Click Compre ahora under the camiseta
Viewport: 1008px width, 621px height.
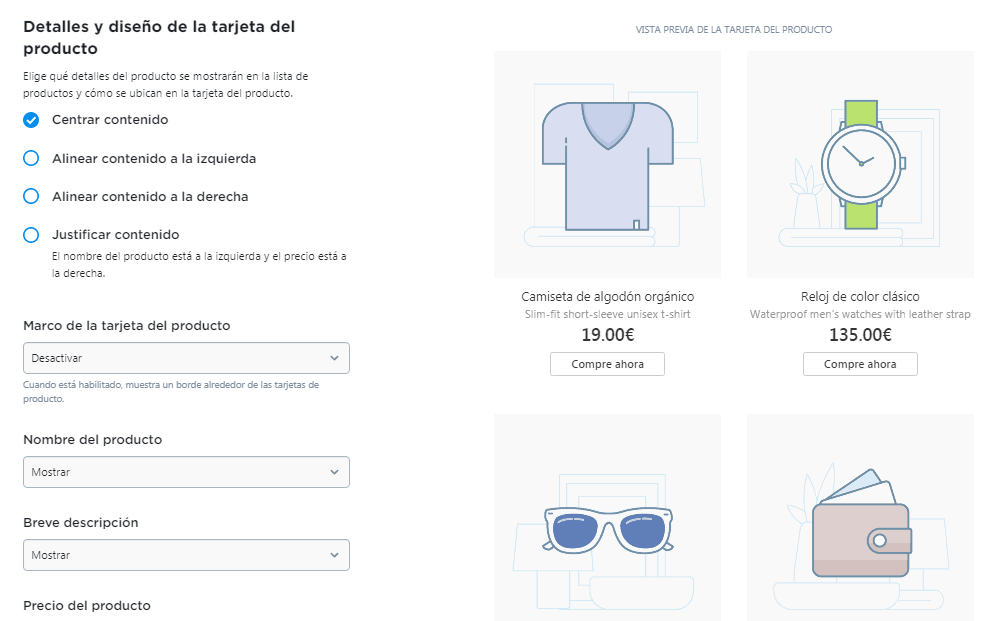pyautogui.click(x=608, y=364)
